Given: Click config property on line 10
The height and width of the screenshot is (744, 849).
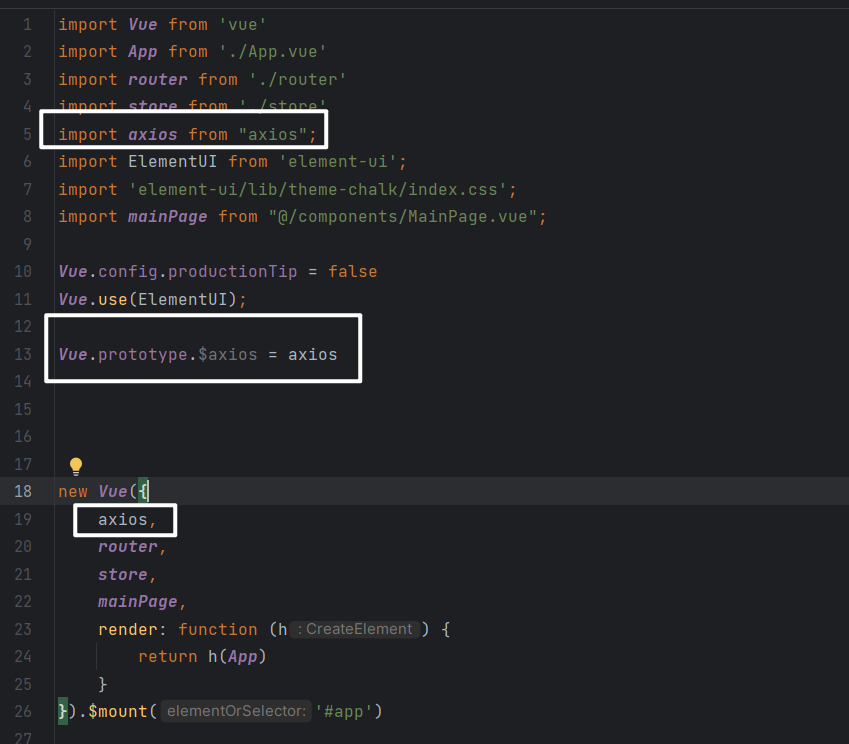Looking at the screenshot, I should tap(128, 272).
